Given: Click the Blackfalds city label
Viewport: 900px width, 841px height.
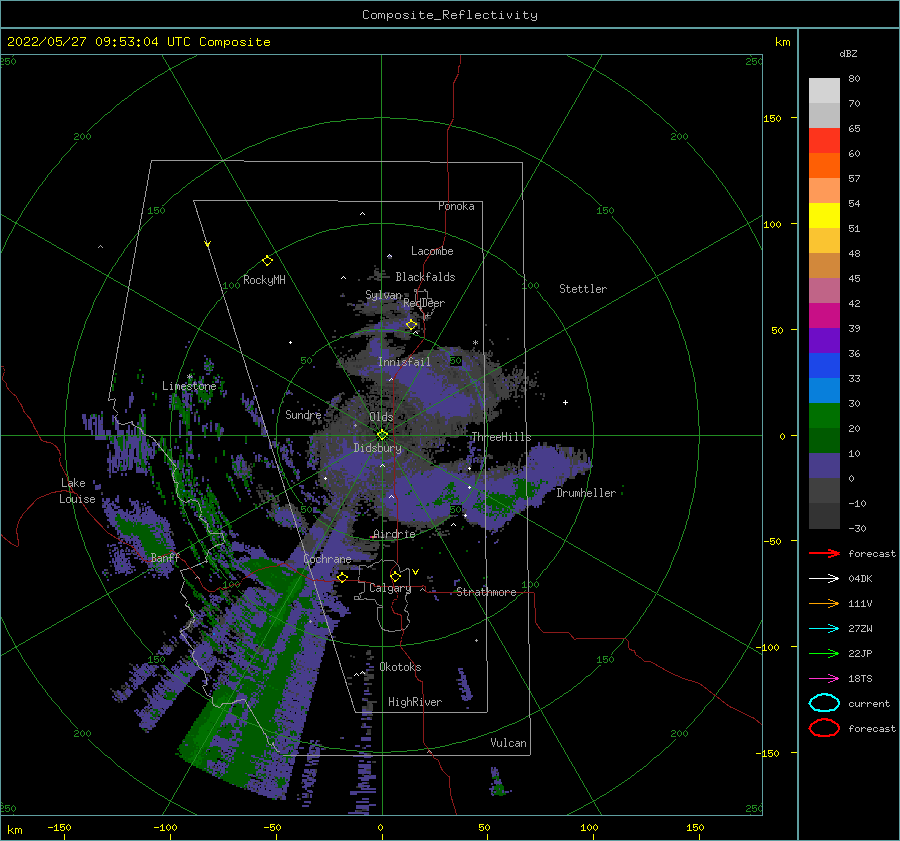Looking at the screenshot, I should (x=425, y=277).
